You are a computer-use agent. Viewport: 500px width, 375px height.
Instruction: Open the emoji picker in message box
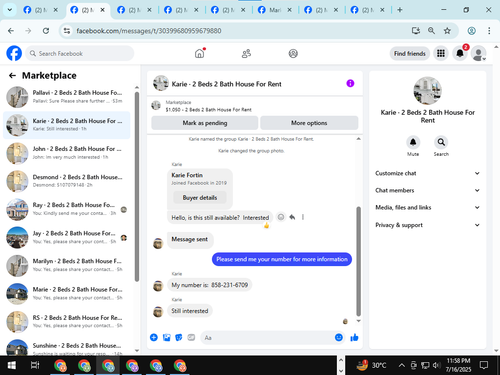click(x=339, y=337)
